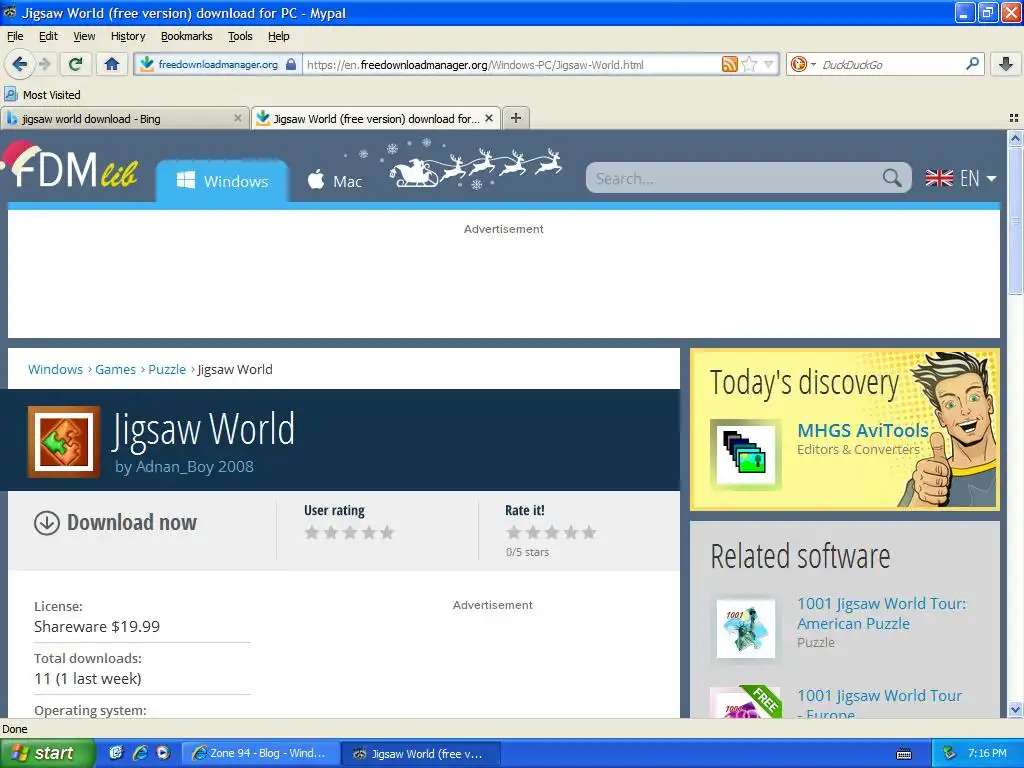Open the EN language dropdown
1024x768 pixels.
961,178
